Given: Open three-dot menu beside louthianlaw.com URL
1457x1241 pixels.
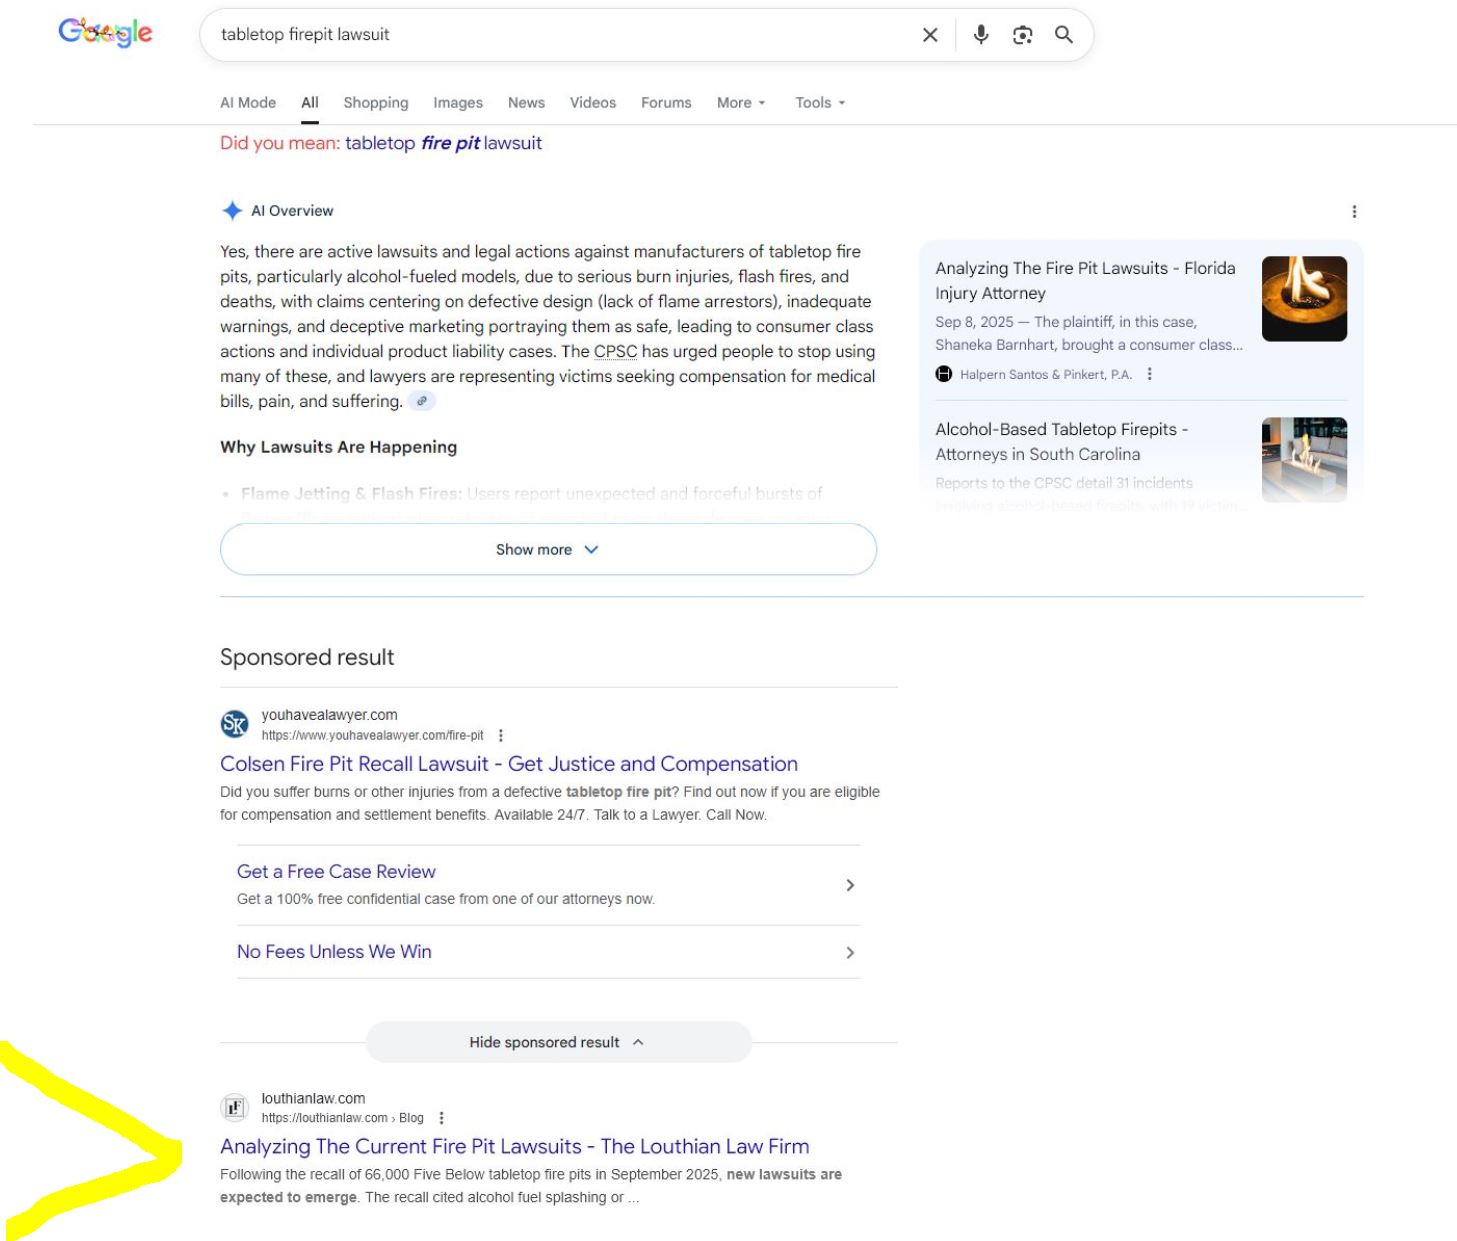Looking at the screenshot, I should pyautogui.click(x=441, y=1118).
